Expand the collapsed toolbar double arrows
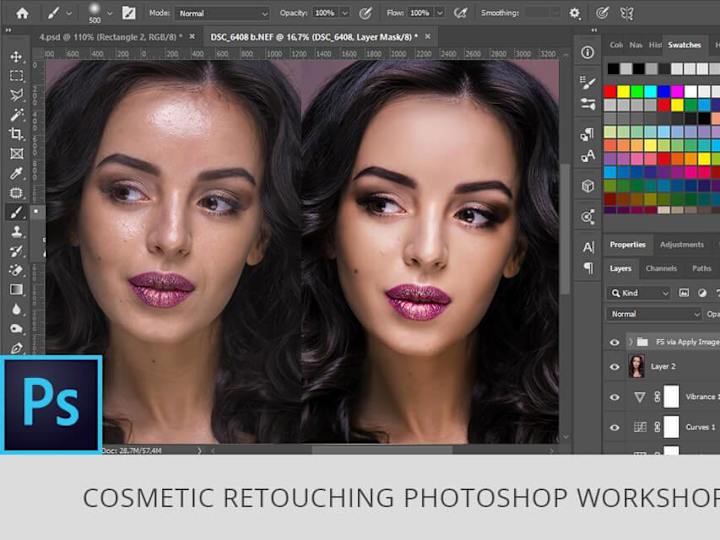Viewport: 720px width, 540px height. 8,30
